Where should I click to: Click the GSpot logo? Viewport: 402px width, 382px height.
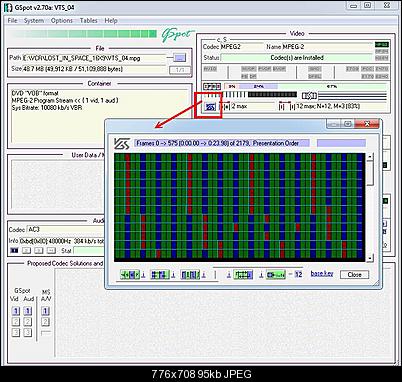coord(178,35)
